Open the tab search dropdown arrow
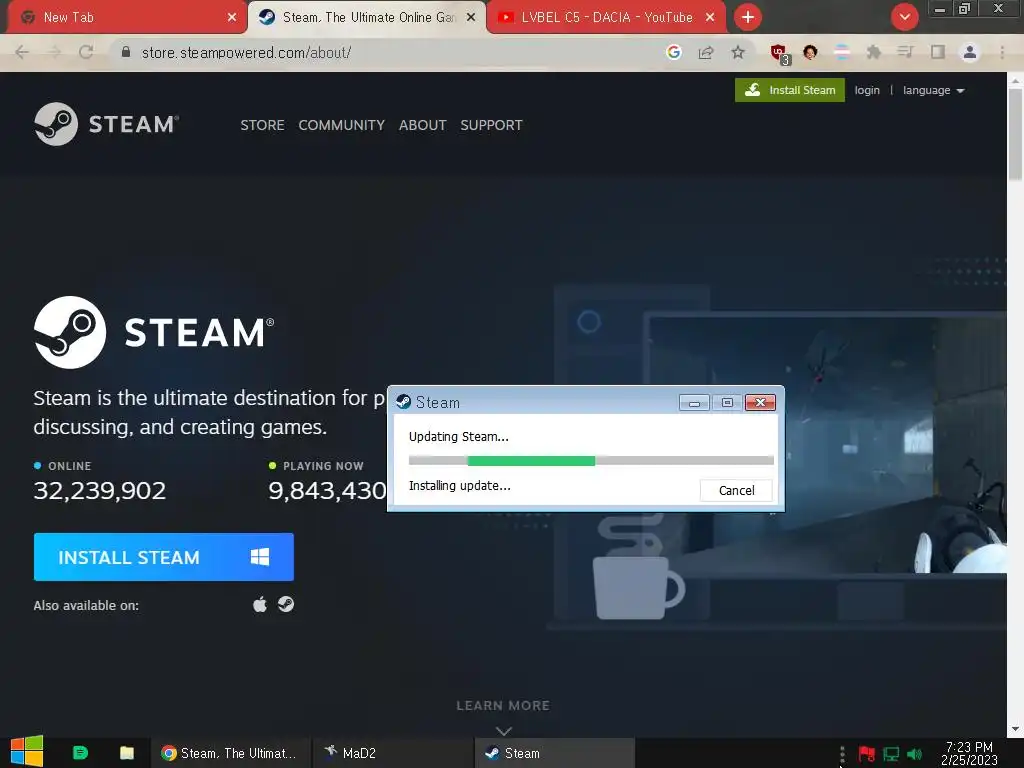The height and width of the screenshot is (768, 1024). coord(904,18)
